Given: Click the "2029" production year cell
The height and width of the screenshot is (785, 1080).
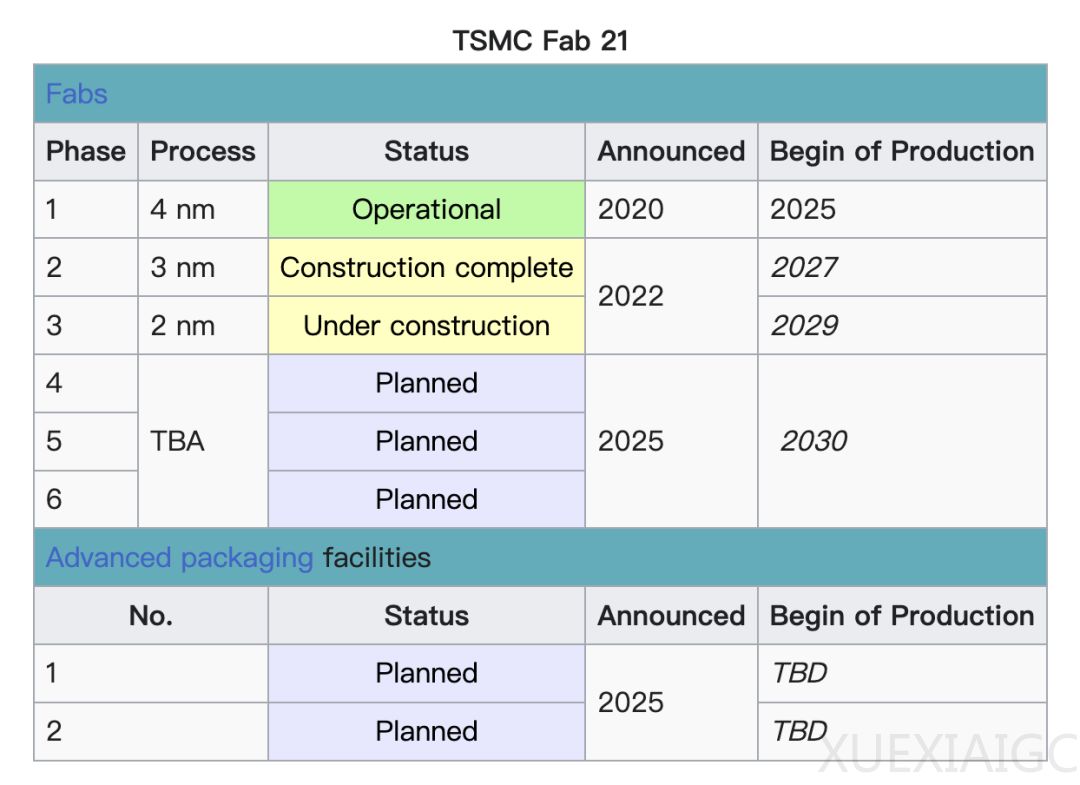Looking at the screenshot, I should tap(804, 326).
